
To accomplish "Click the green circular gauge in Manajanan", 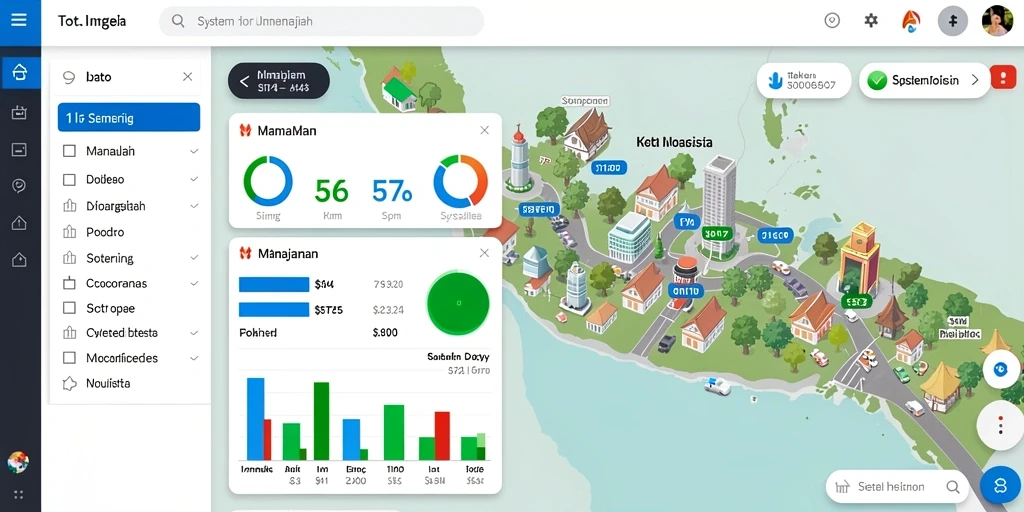I will [458, 303].
